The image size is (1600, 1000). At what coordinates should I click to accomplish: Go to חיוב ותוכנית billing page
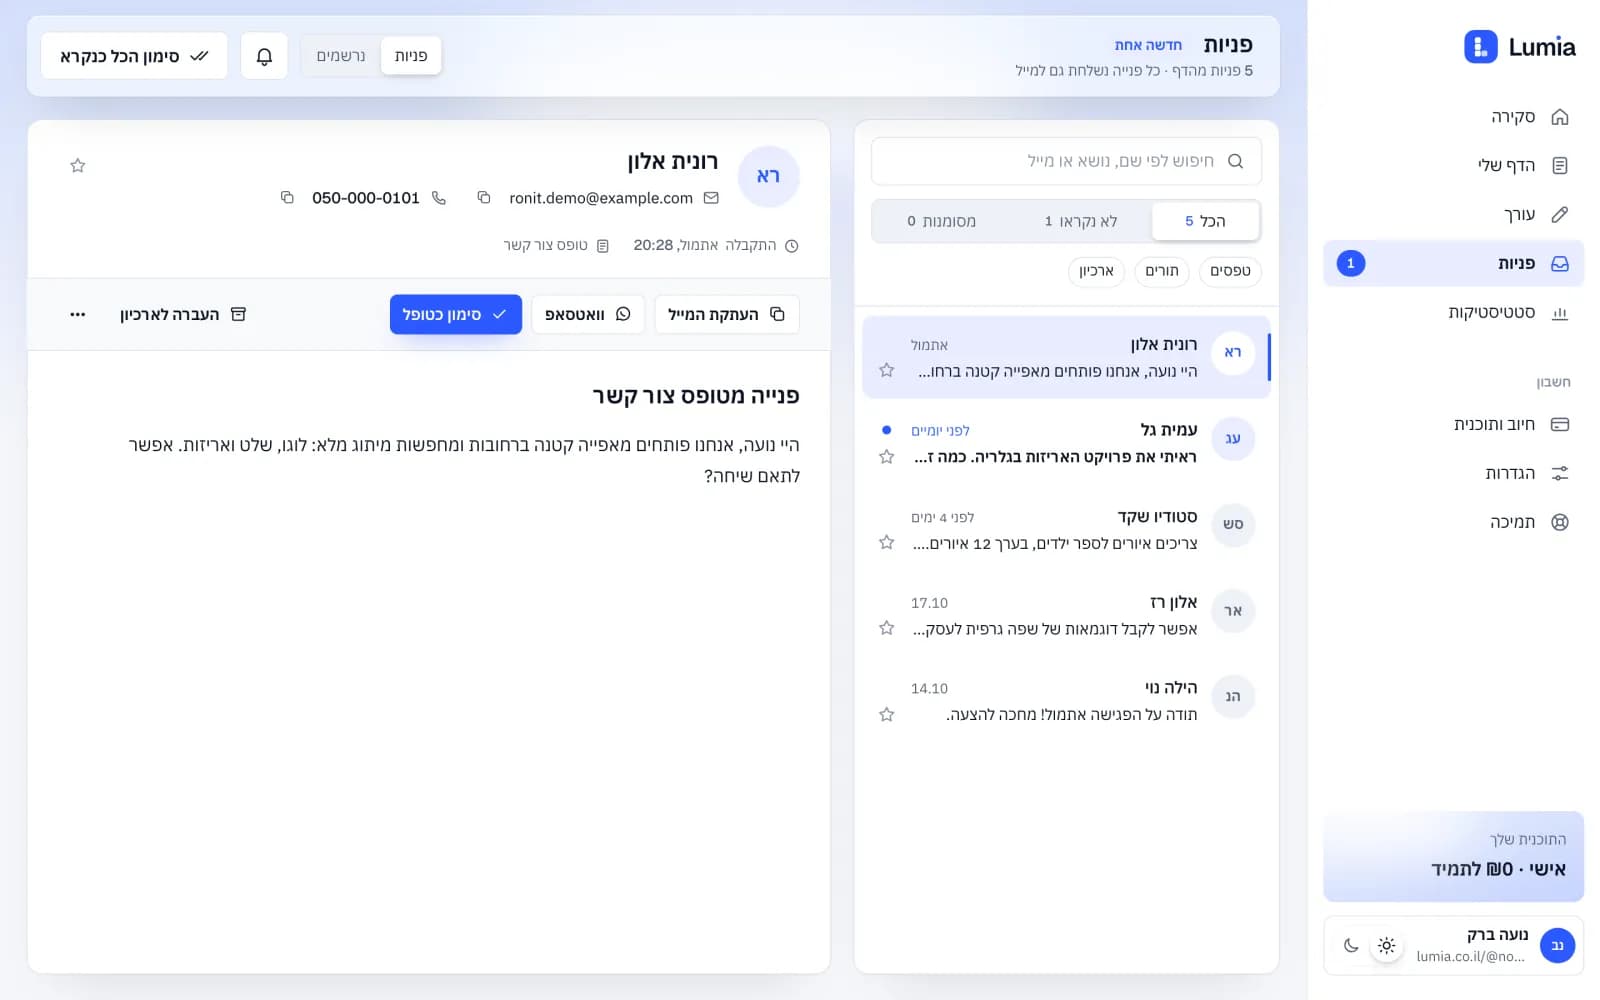(x=1453, y=425)
